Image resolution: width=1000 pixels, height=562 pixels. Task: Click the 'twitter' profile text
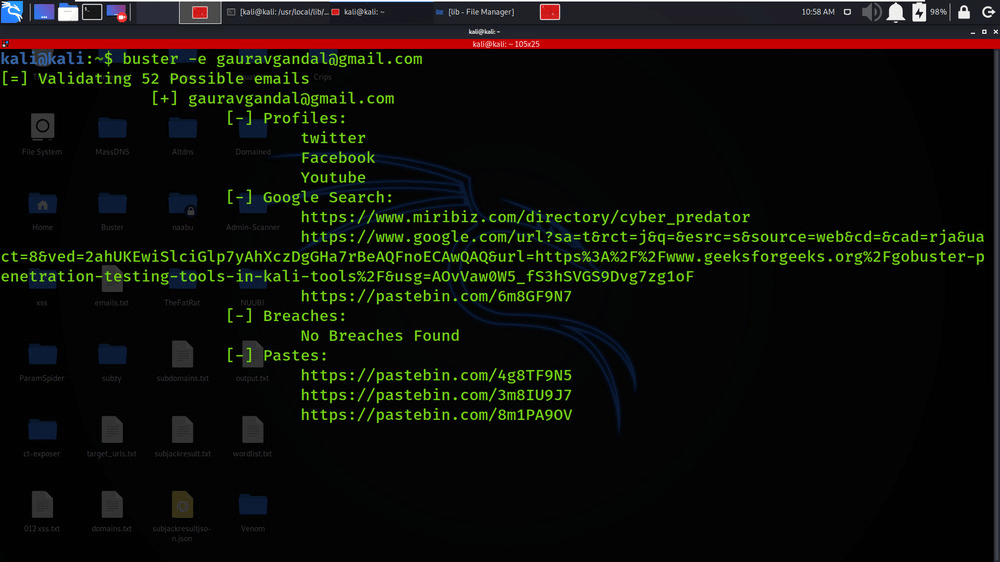[x=333, y=138]
